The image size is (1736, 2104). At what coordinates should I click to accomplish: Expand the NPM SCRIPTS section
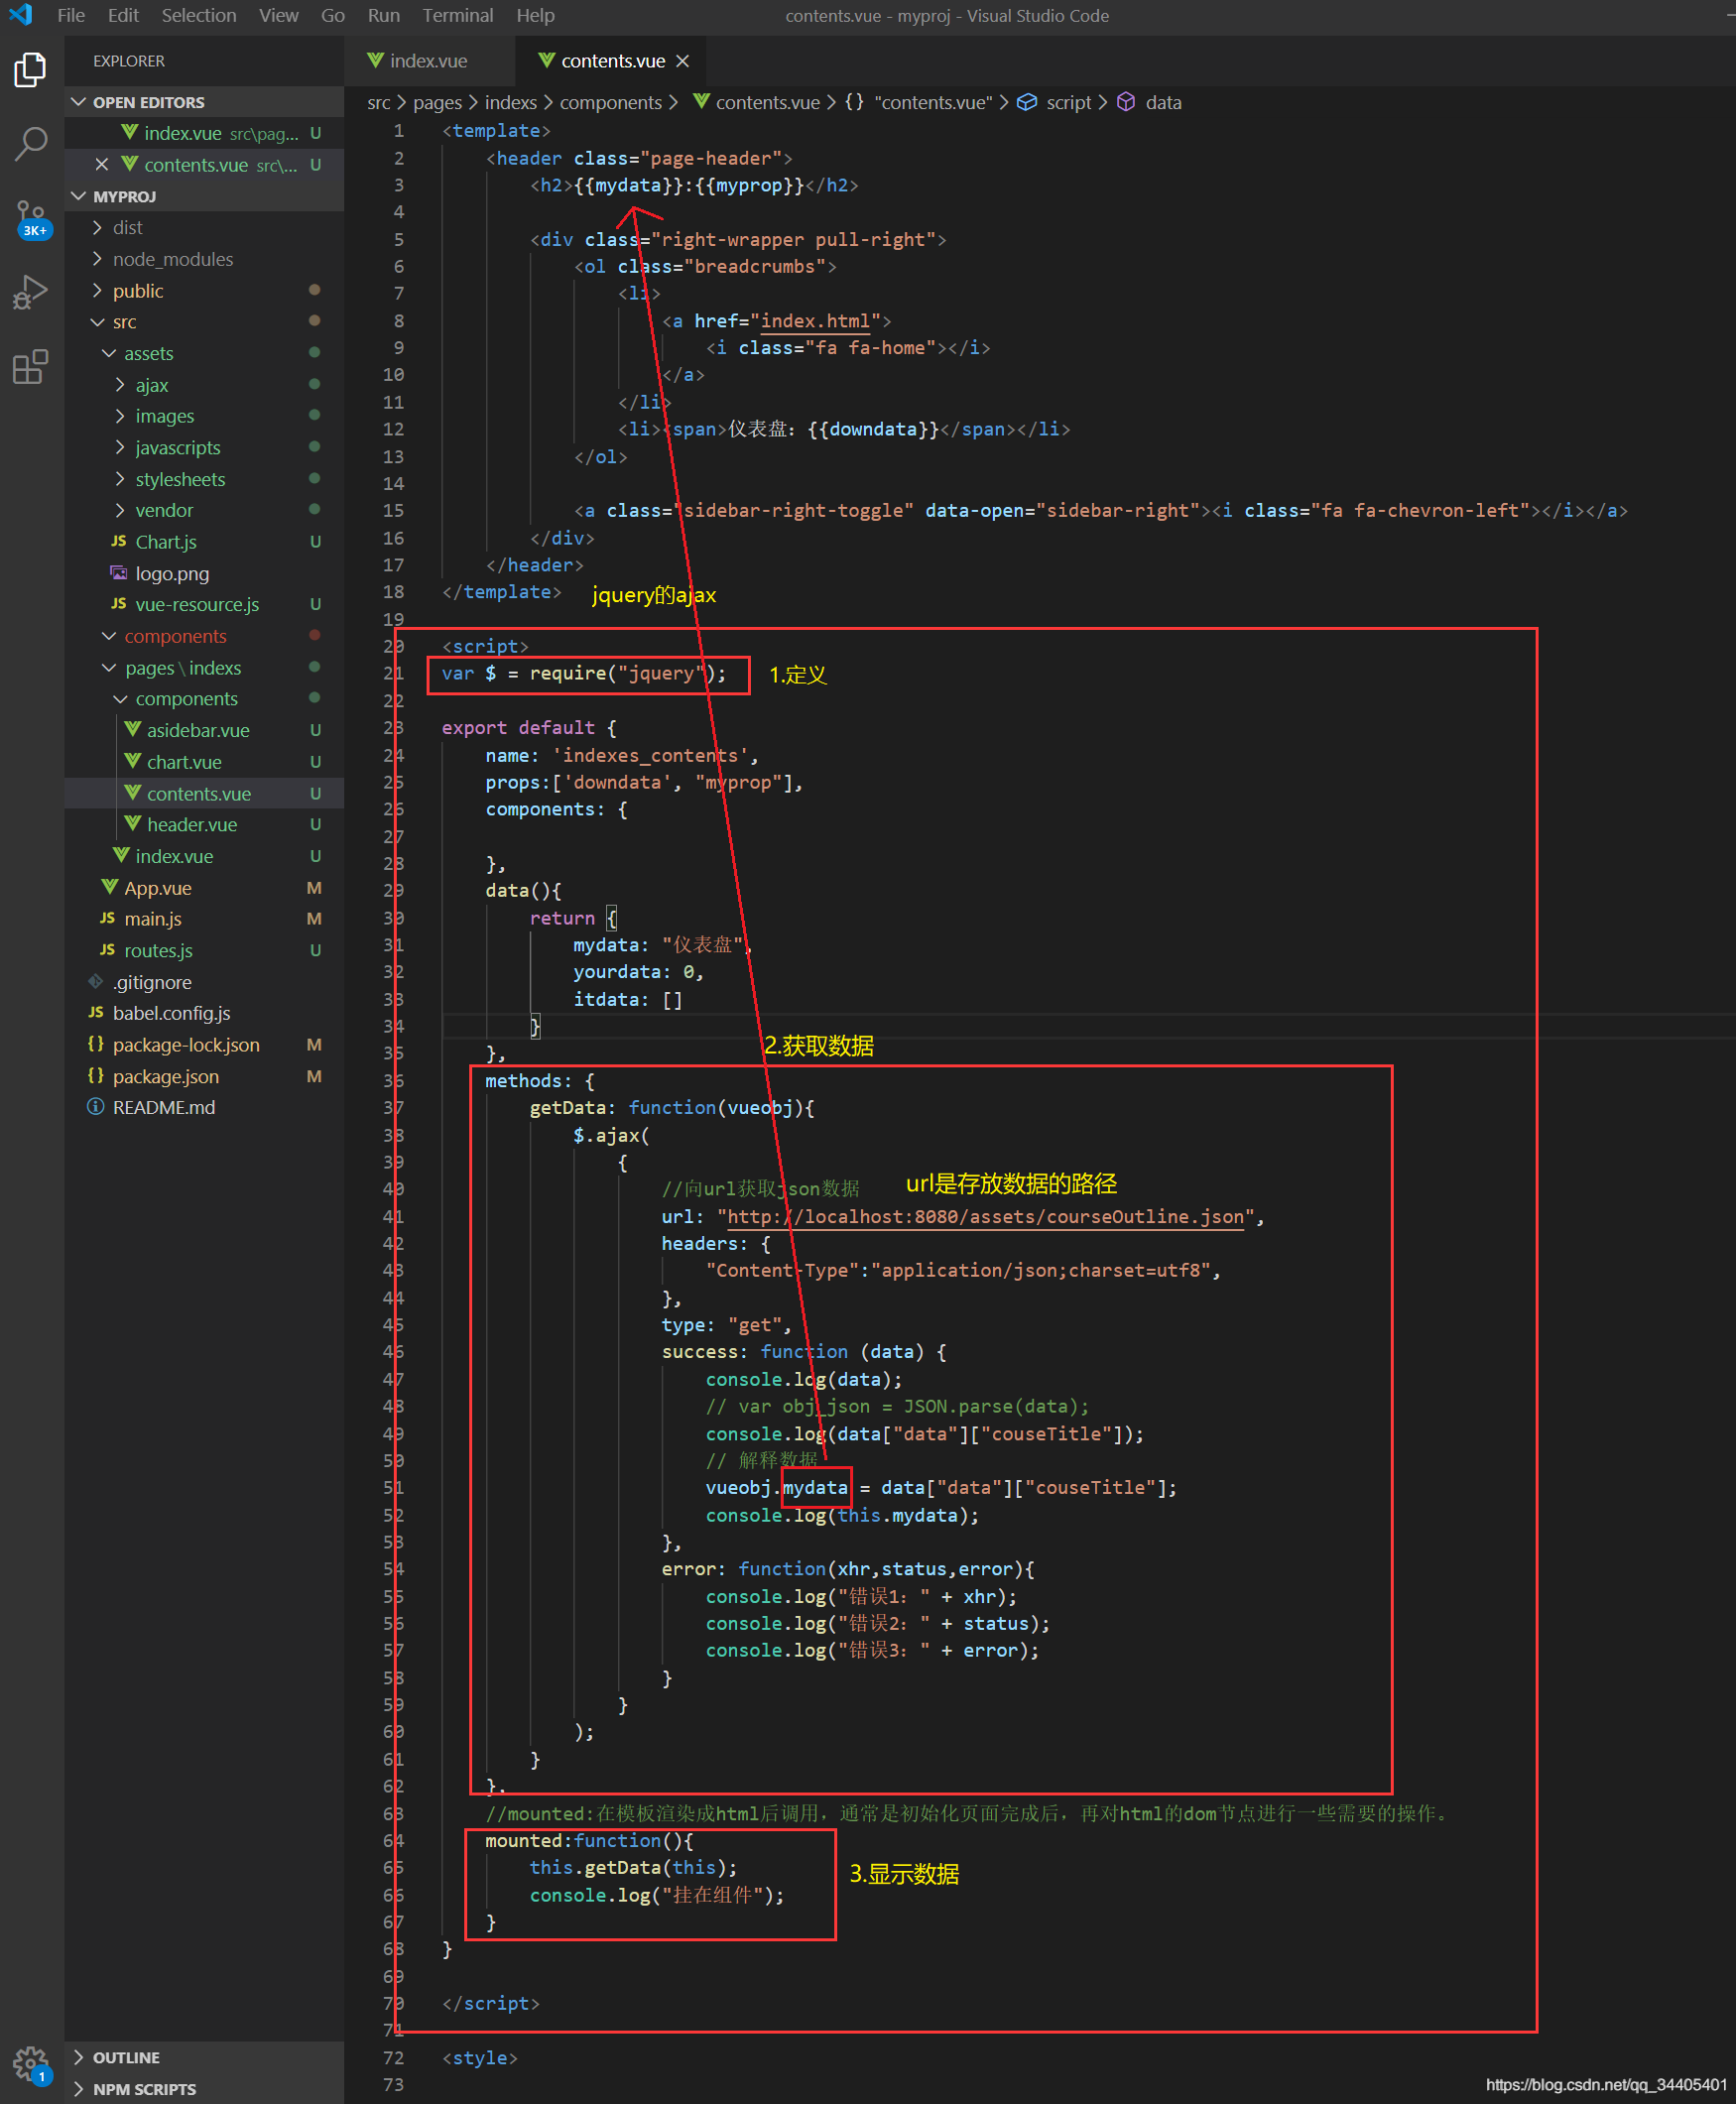point(79,2089)
